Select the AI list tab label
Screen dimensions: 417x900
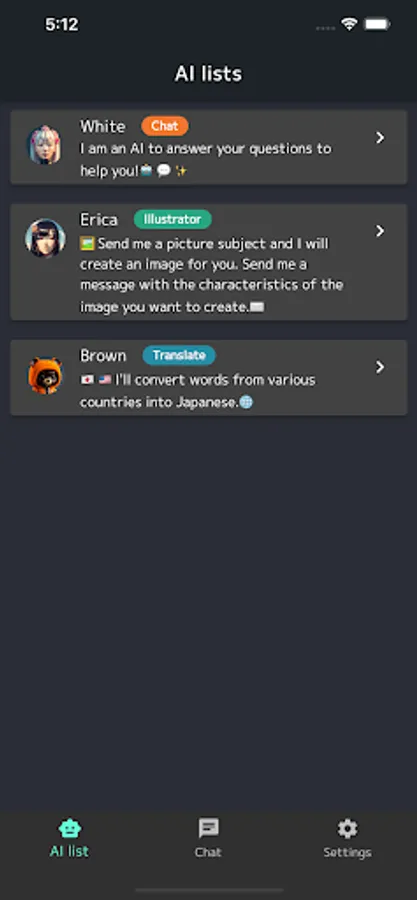pos(69,851)
